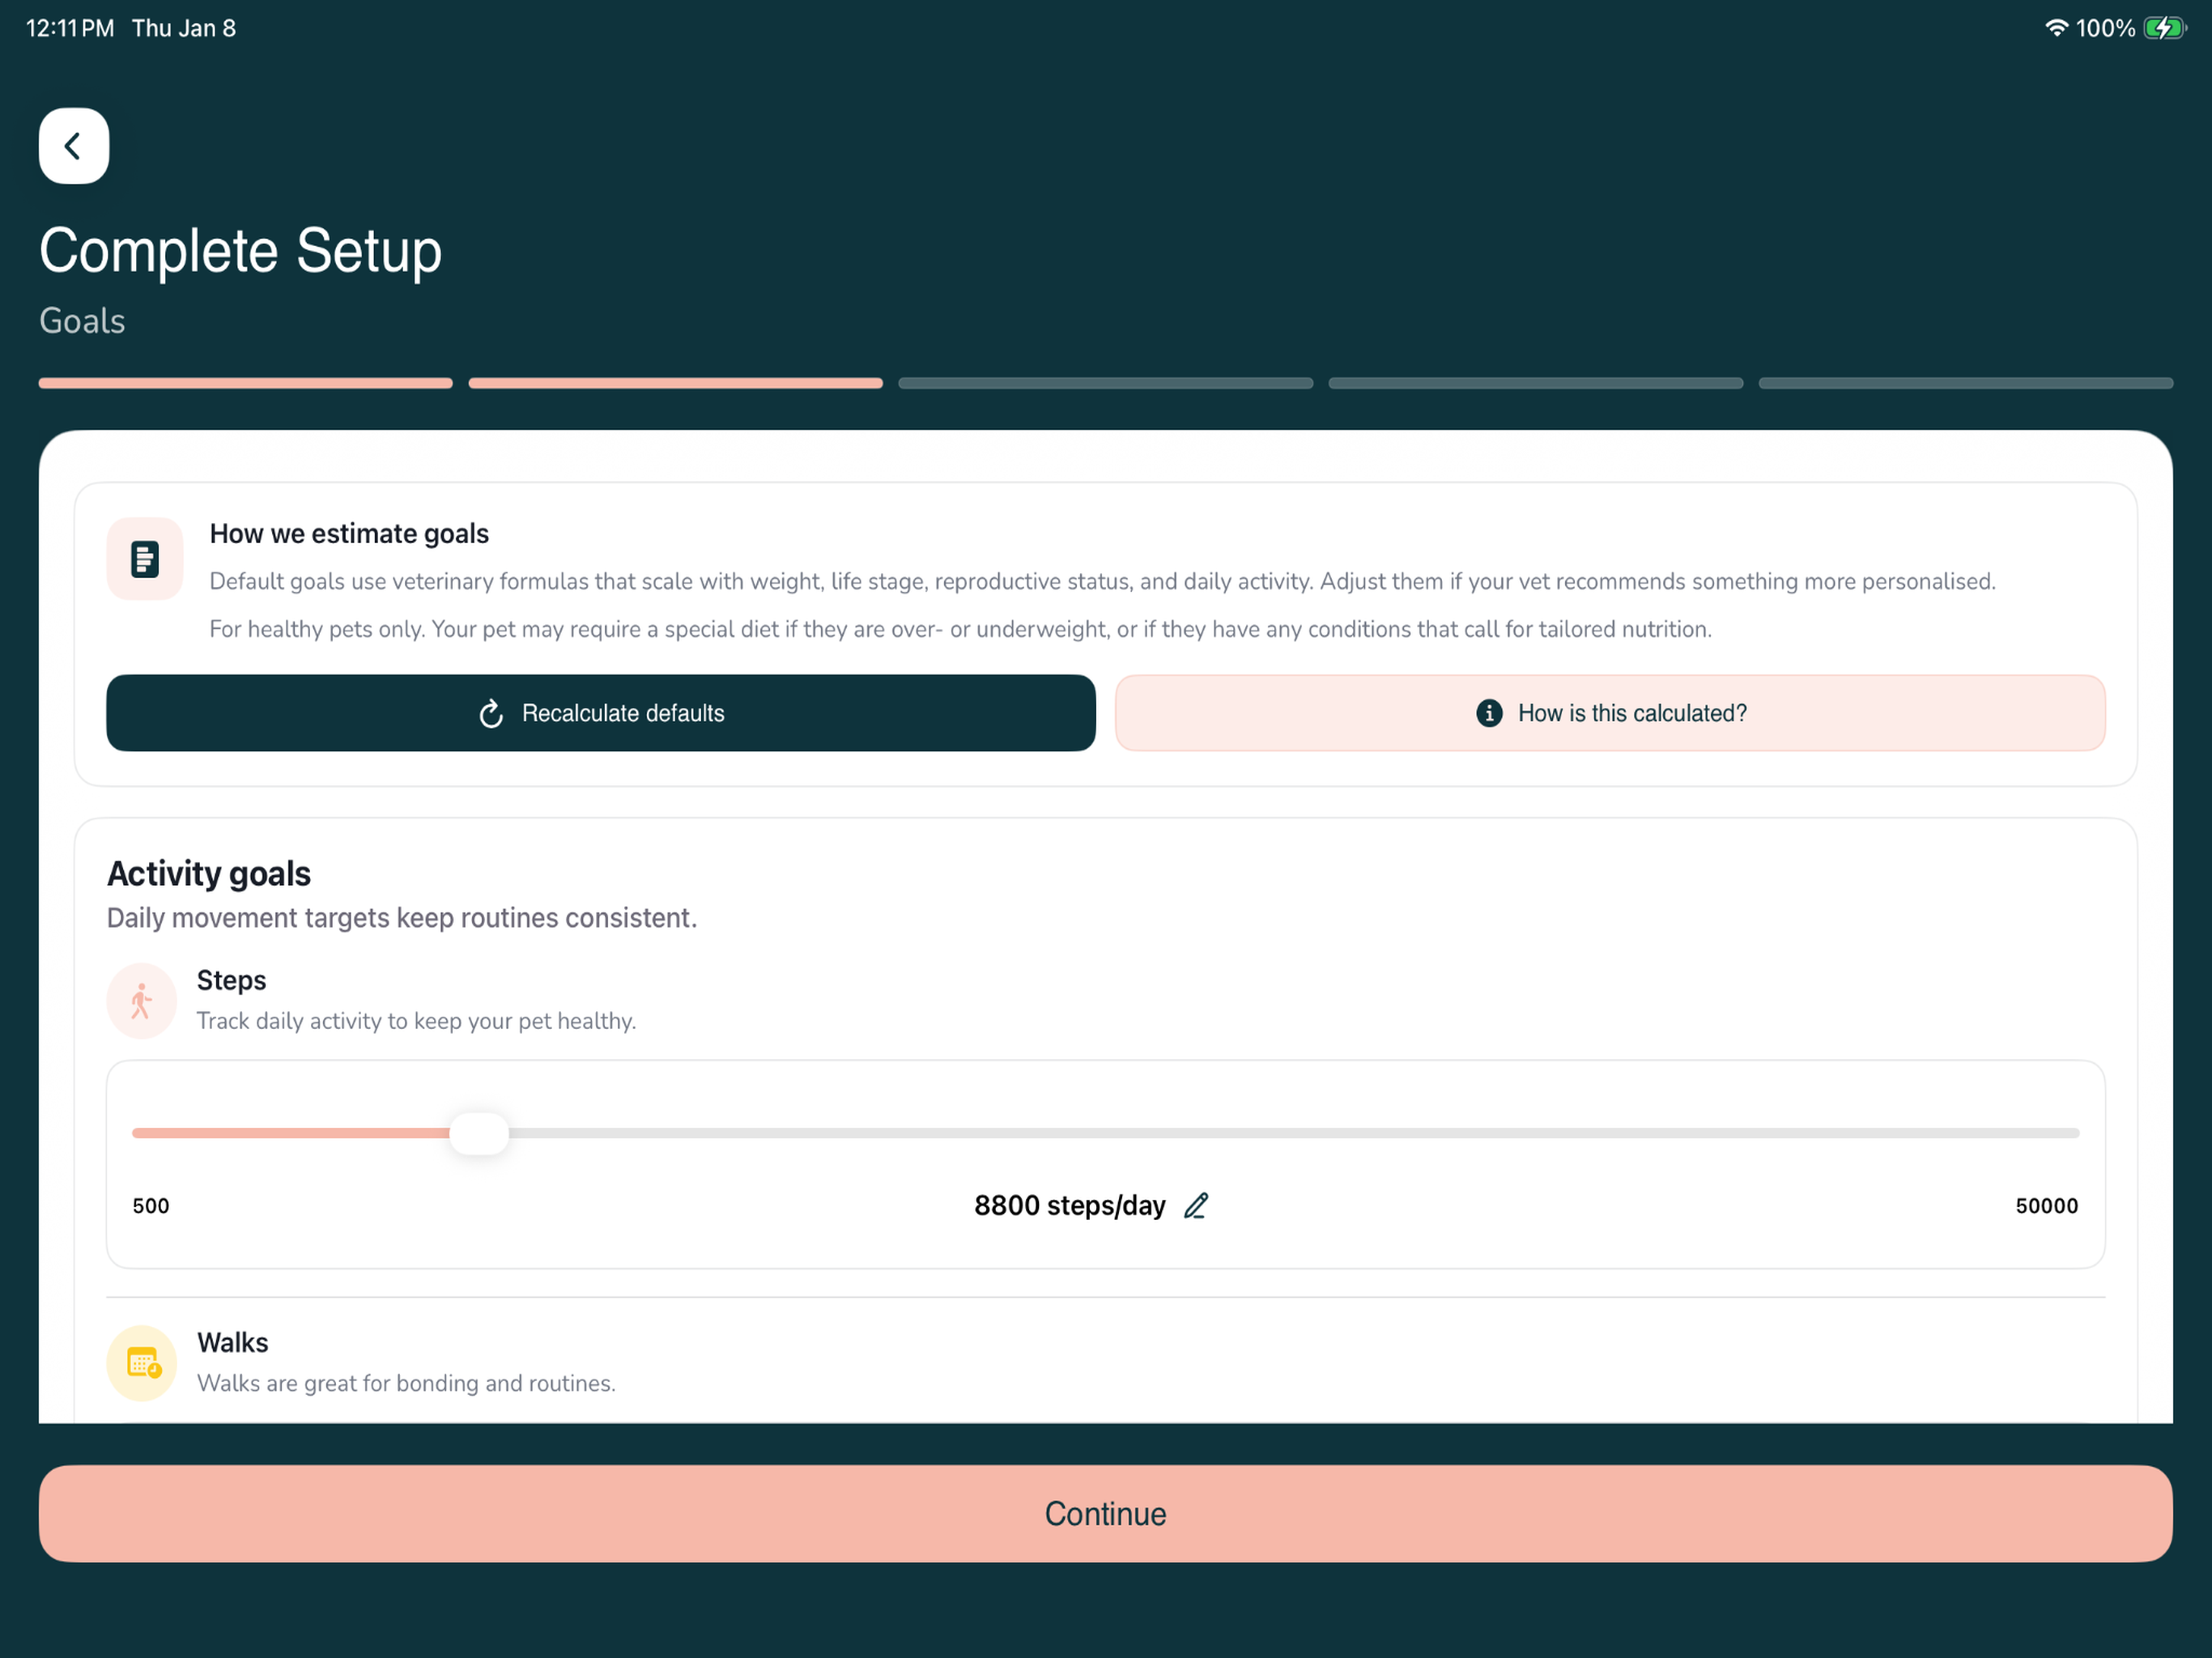Tap the Walks label
This screenshot has height=1658, width=2212.
(232, 1343)
